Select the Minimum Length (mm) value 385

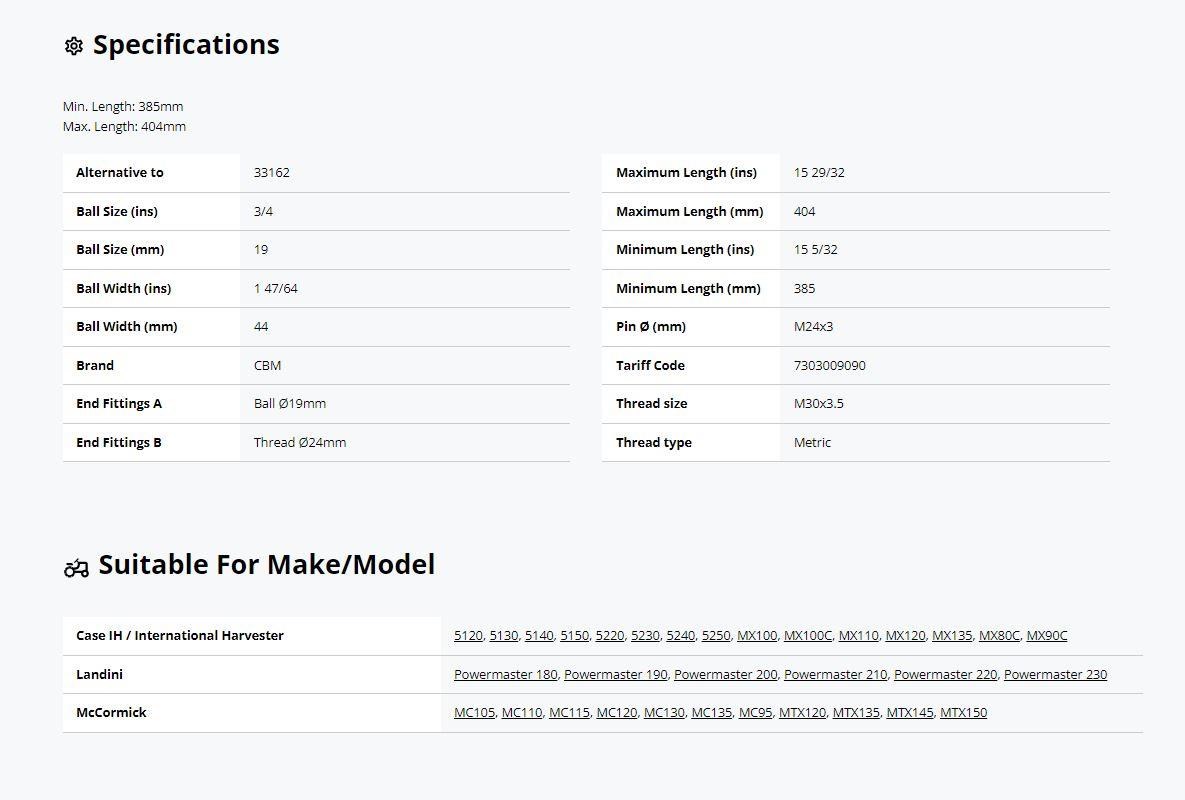pos(805,289)
